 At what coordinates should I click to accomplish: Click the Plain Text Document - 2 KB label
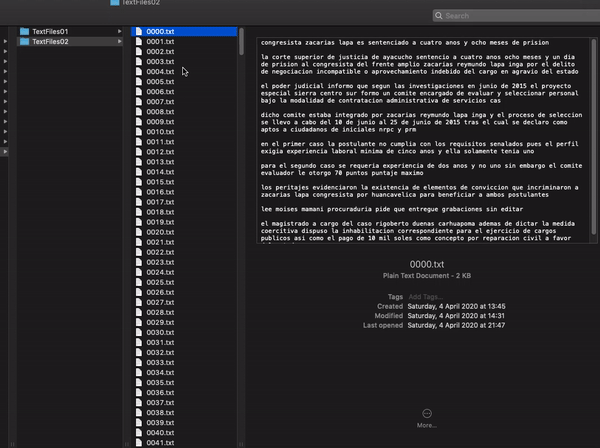point(427,275)
